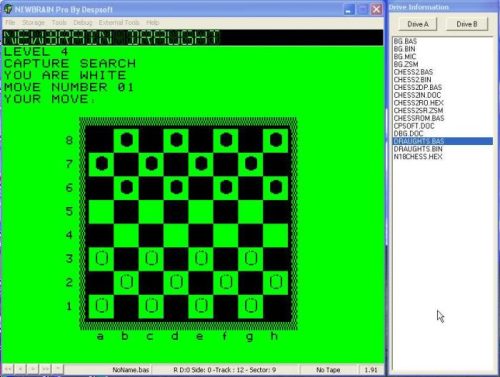500x377 pixels.
Task: Open the Storage menu
Action: 33,23
